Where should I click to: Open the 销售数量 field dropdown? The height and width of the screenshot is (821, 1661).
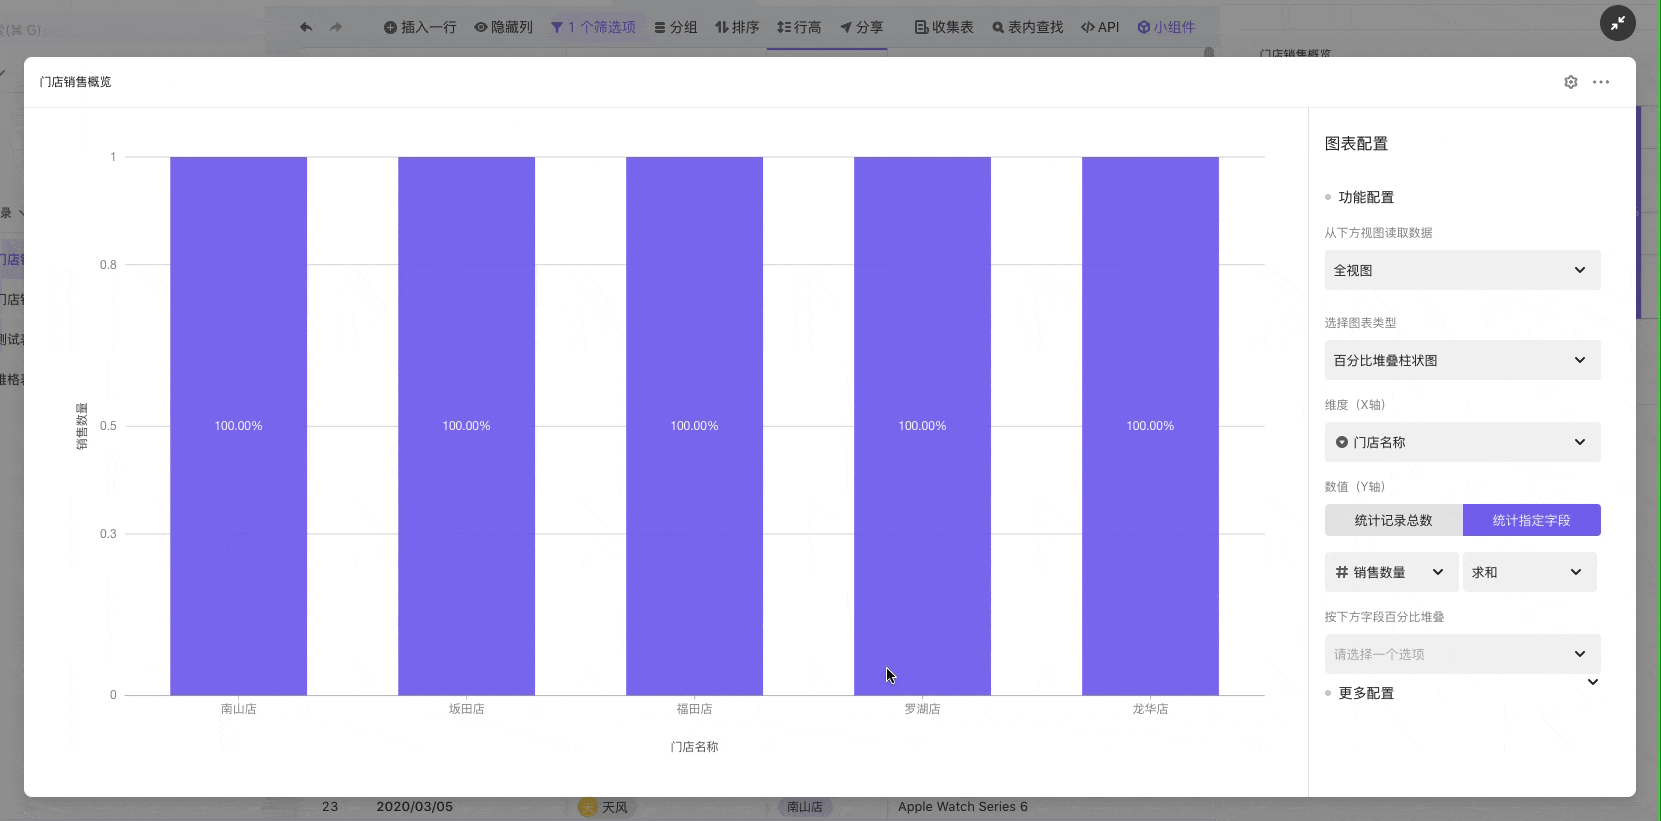pos(1390,572)
